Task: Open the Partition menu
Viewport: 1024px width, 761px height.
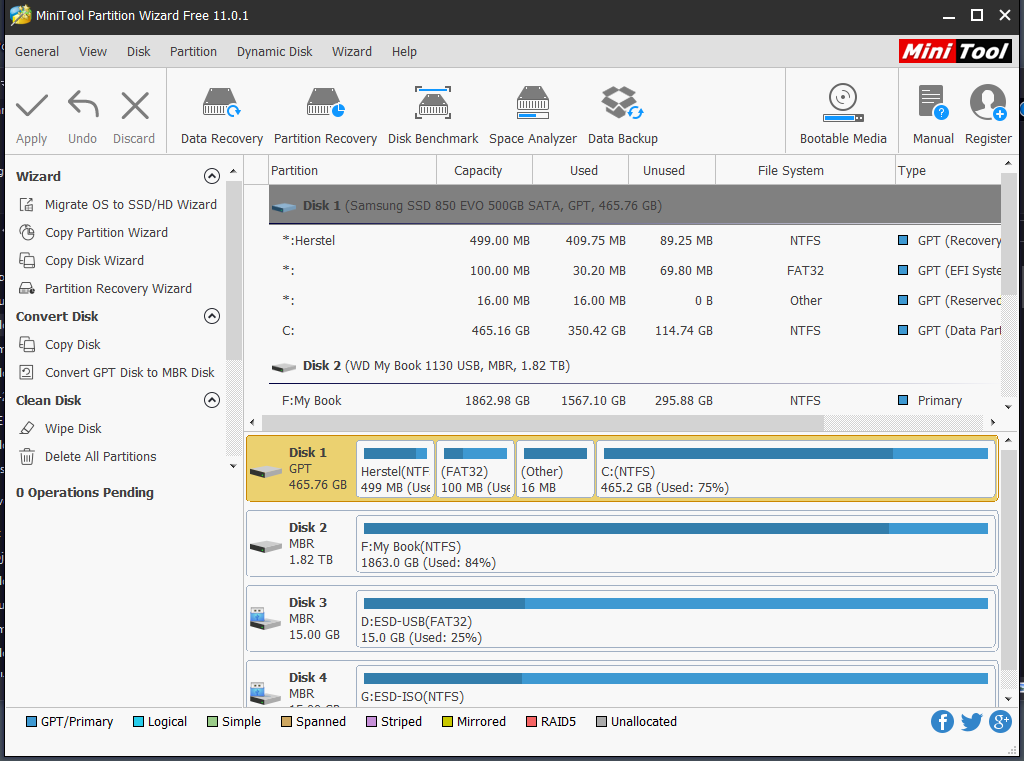Action: pos(193,52)
